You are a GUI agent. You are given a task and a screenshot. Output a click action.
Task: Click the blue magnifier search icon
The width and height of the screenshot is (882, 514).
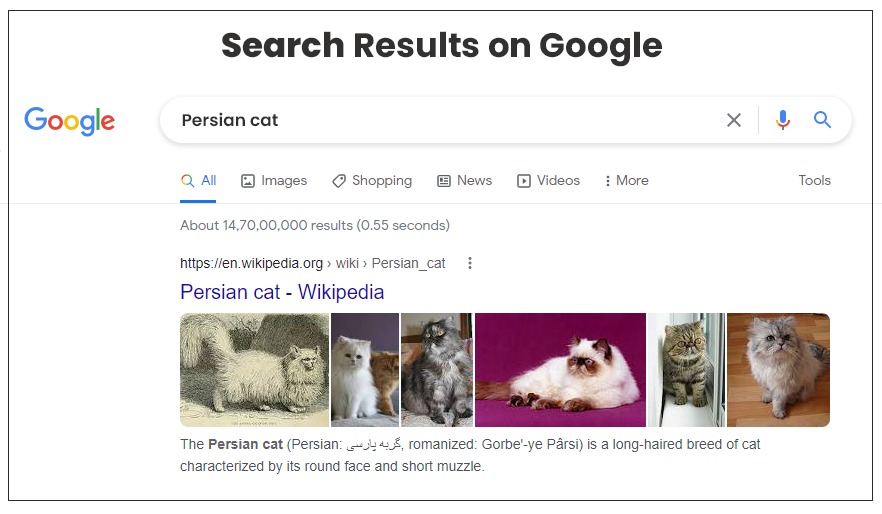(822, 119)
